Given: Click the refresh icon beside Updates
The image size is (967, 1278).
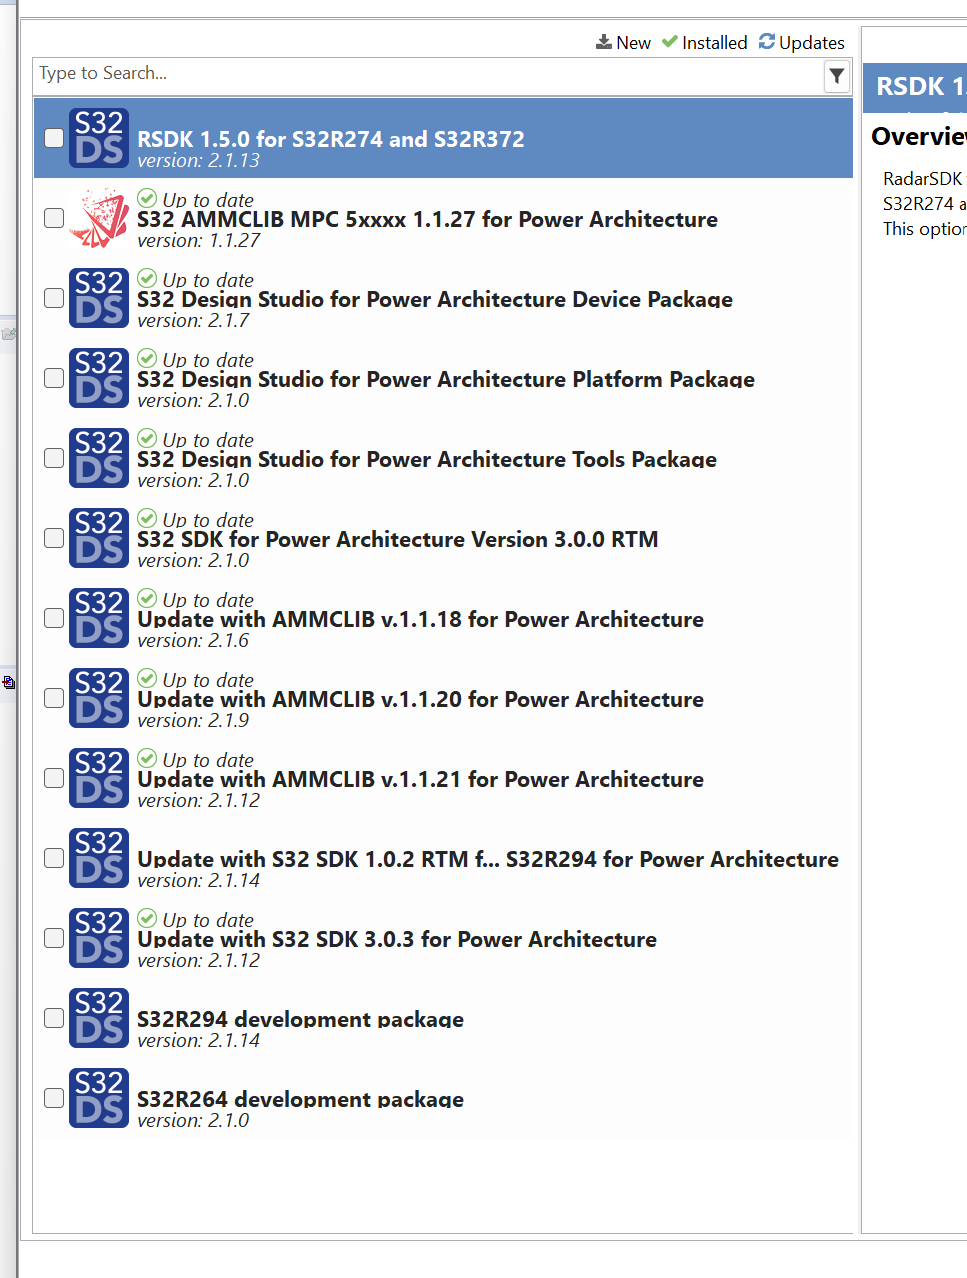Looking at the screenshot, I should tap(767, 42).
